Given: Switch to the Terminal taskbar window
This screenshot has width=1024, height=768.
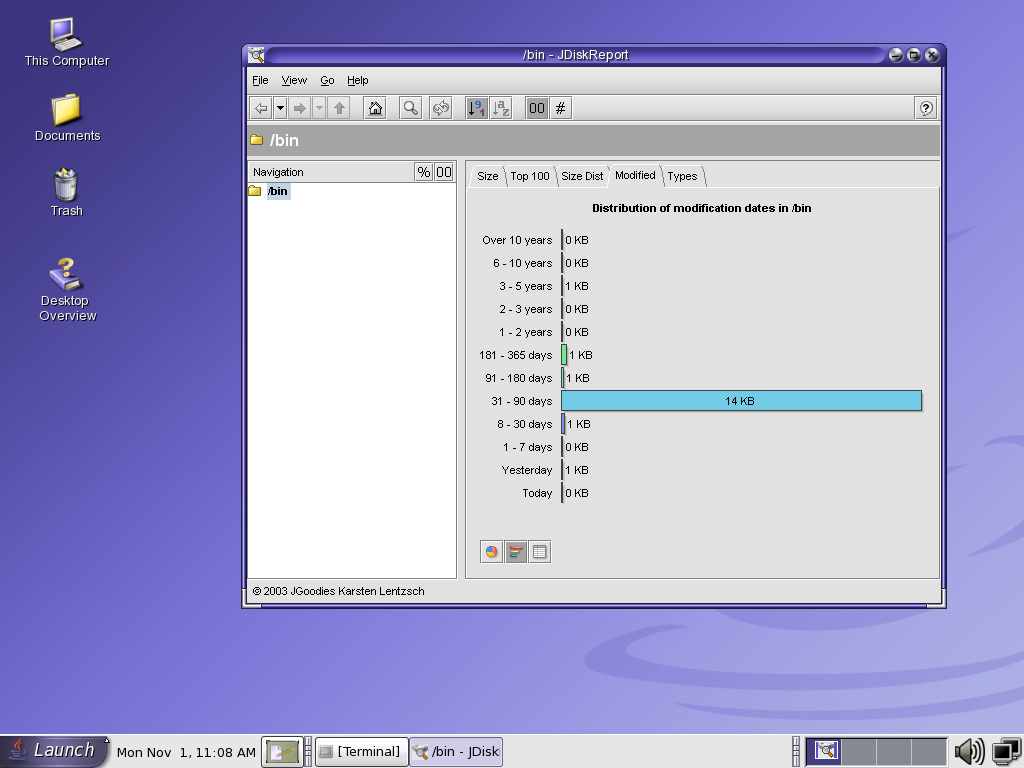Looking at the screenshot, I should (x=362, y=752).
